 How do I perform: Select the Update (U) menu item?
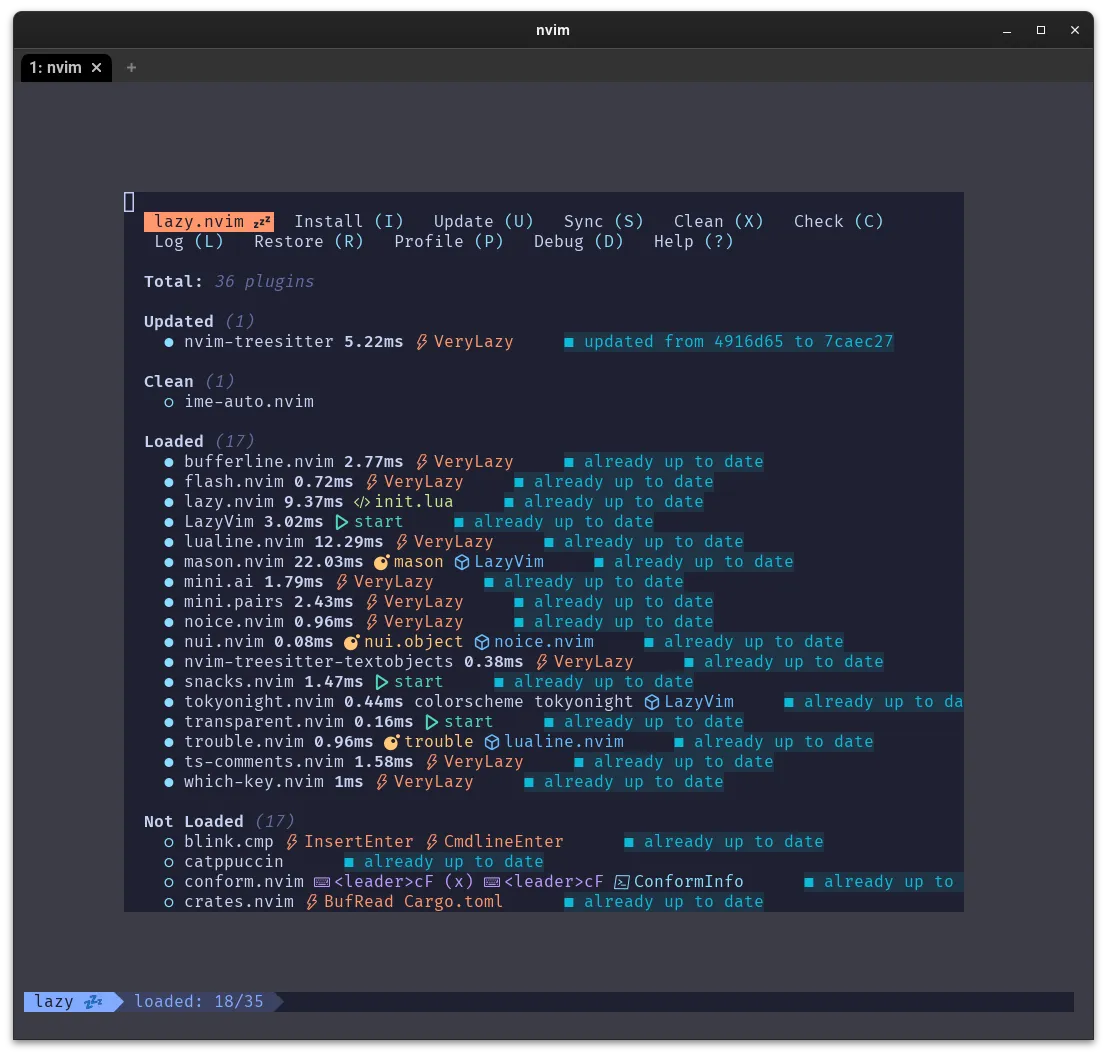[x=484, y=222]
